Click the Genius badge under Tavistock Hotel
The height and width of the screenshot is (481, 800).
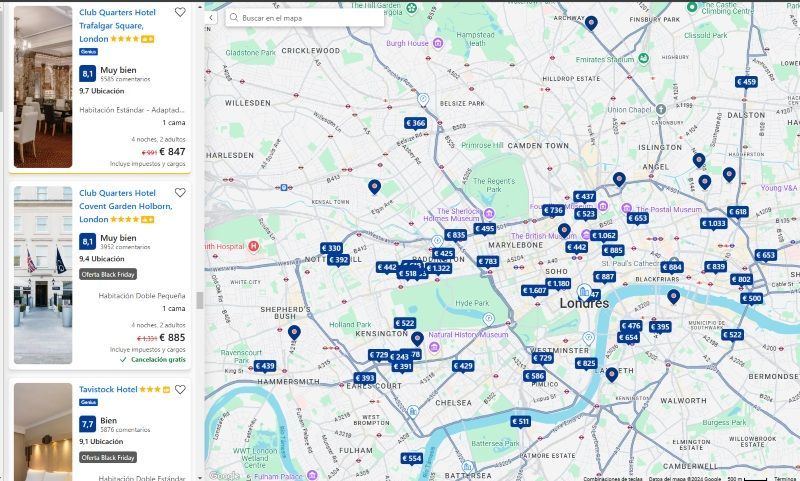(x=88, y=402)
